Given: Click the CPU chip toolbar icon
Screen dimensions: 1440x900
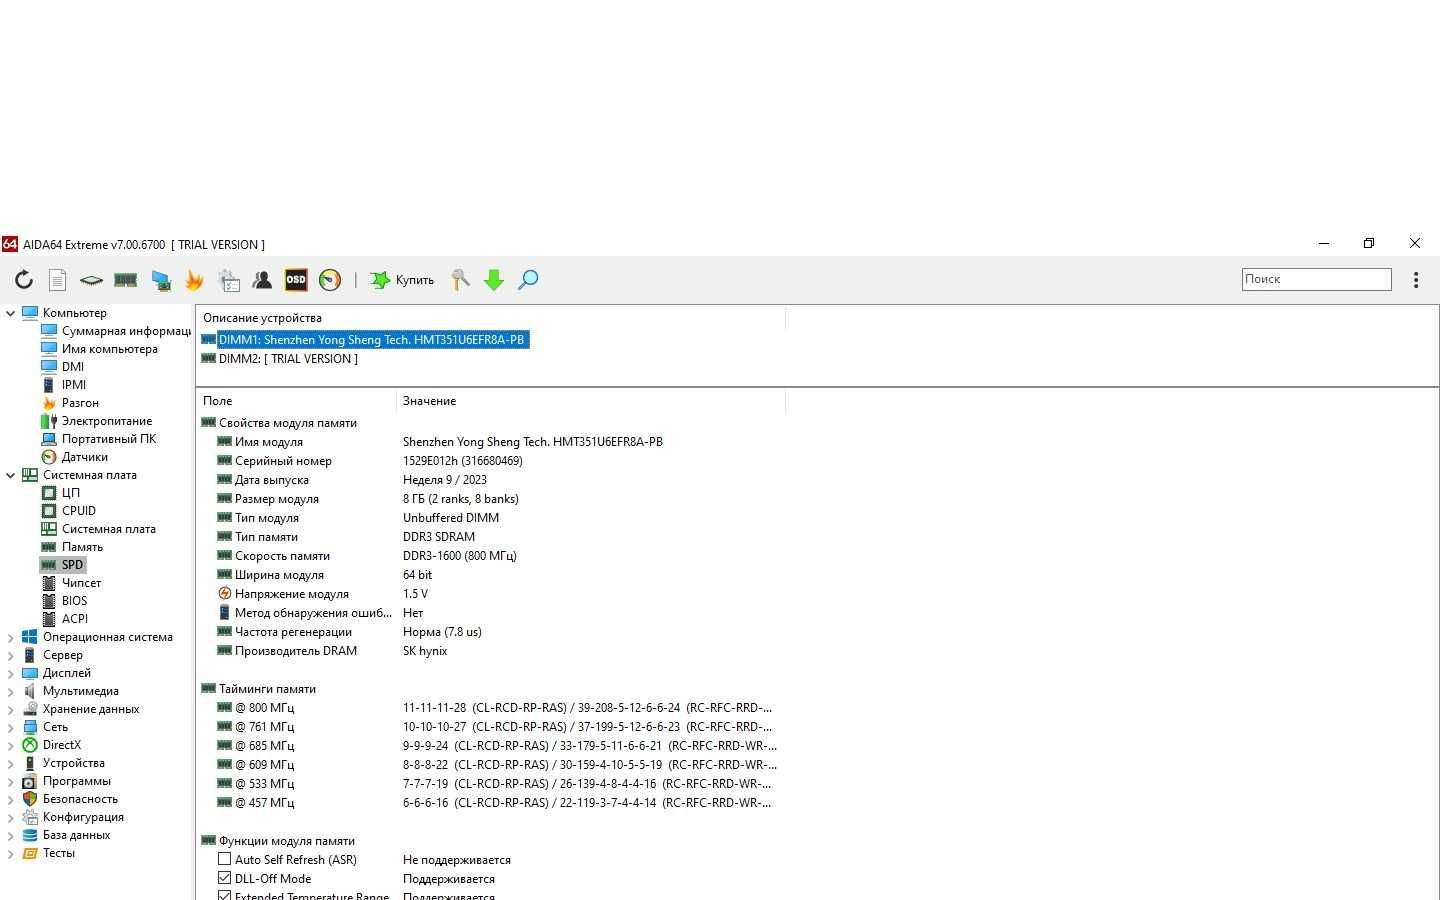Looking at the screenshot, I should [91, 280].
